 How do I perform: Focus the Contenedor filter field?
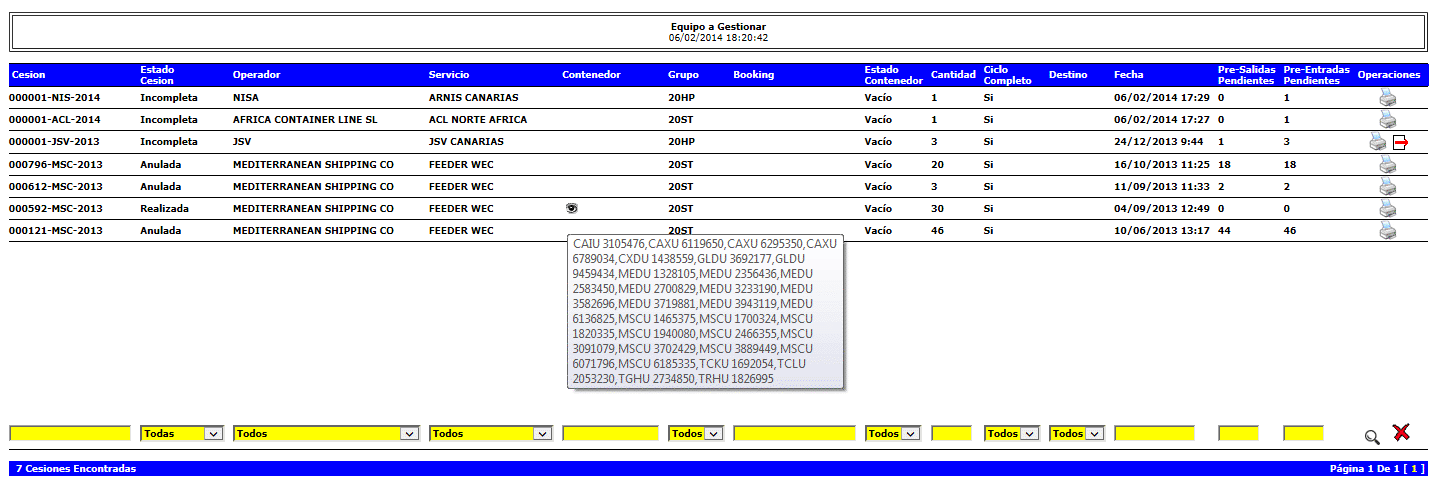[x=610, y=434]
